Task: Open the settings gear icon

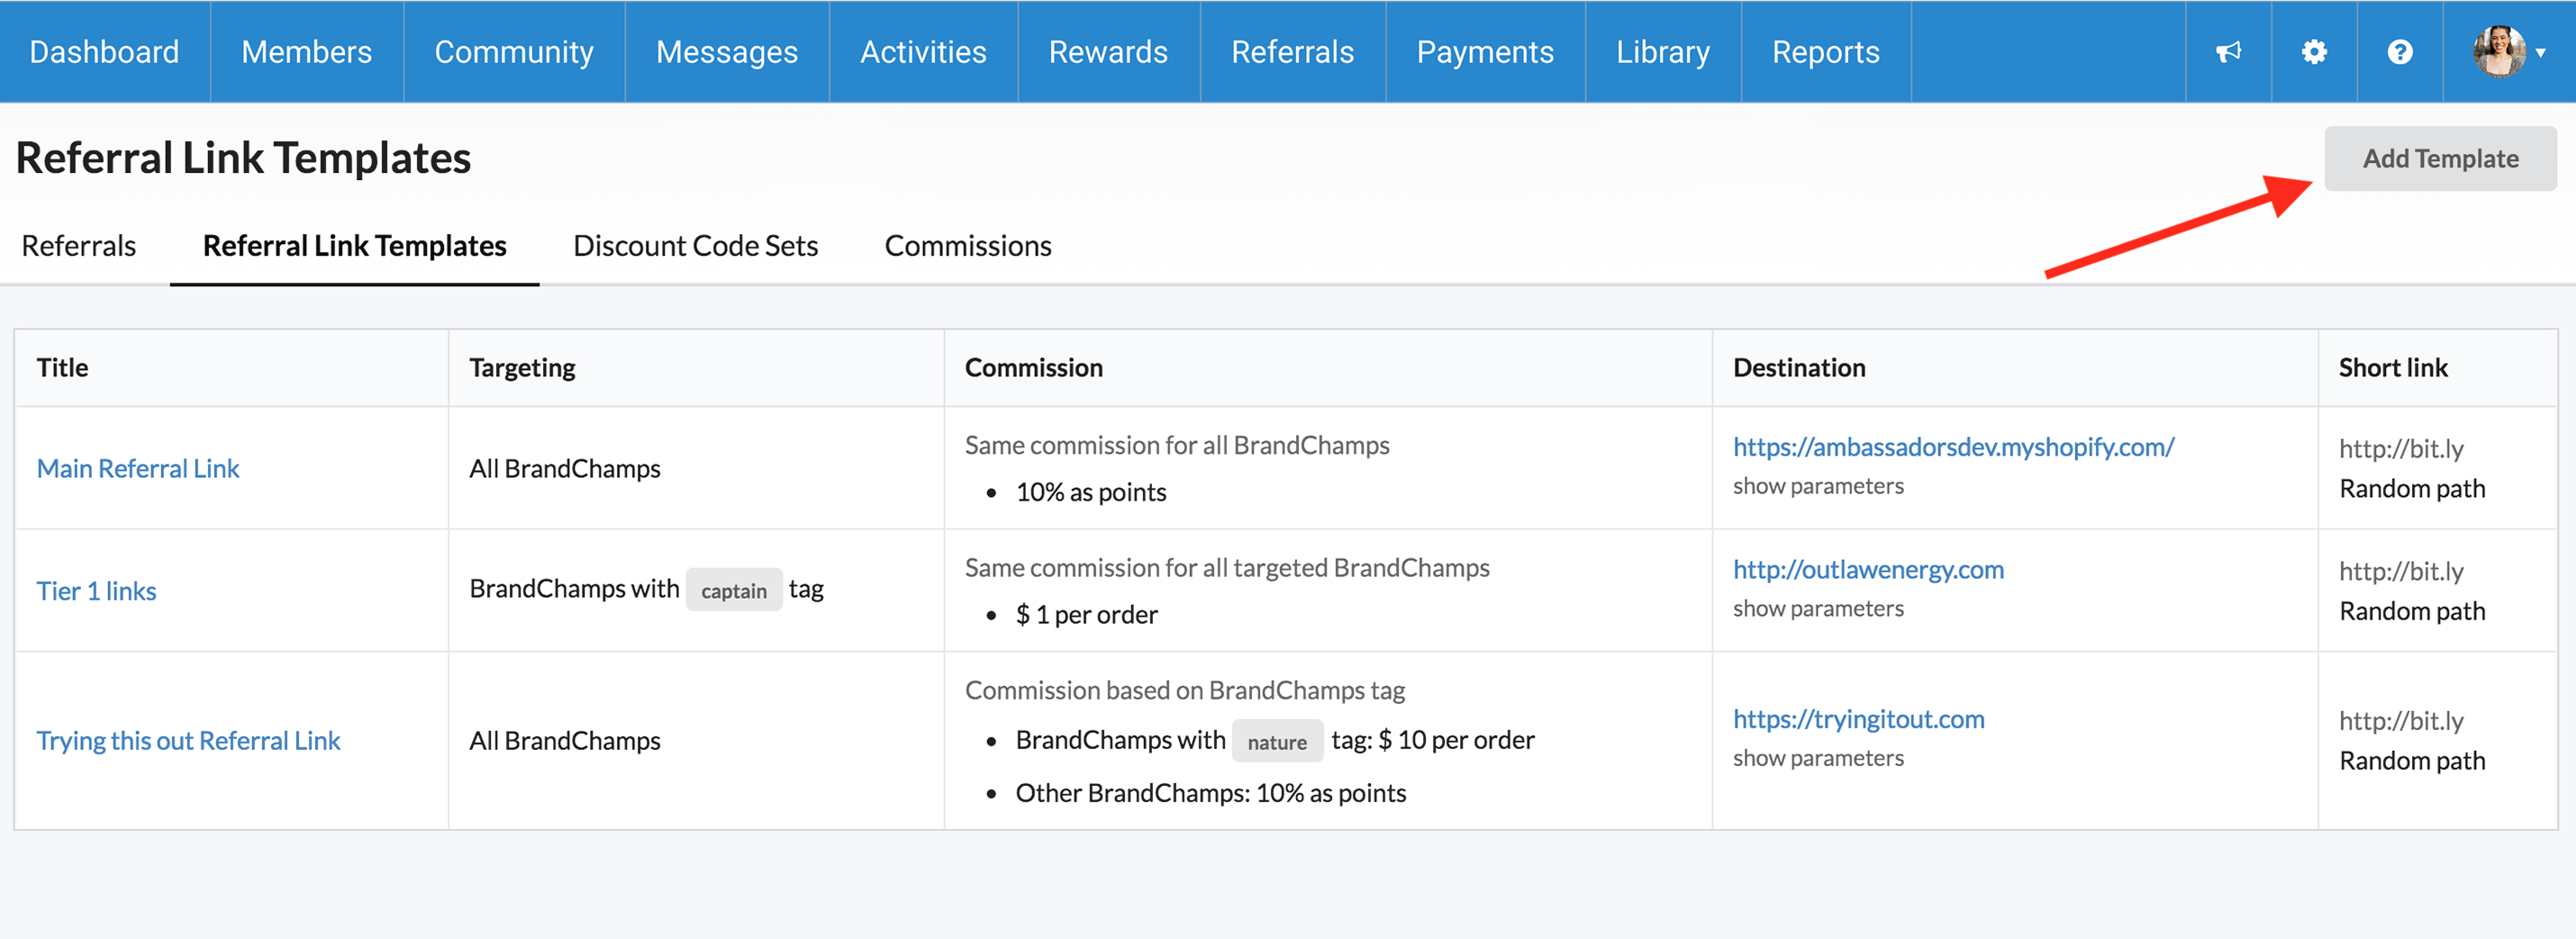Action: click(x=2314, y=52)
